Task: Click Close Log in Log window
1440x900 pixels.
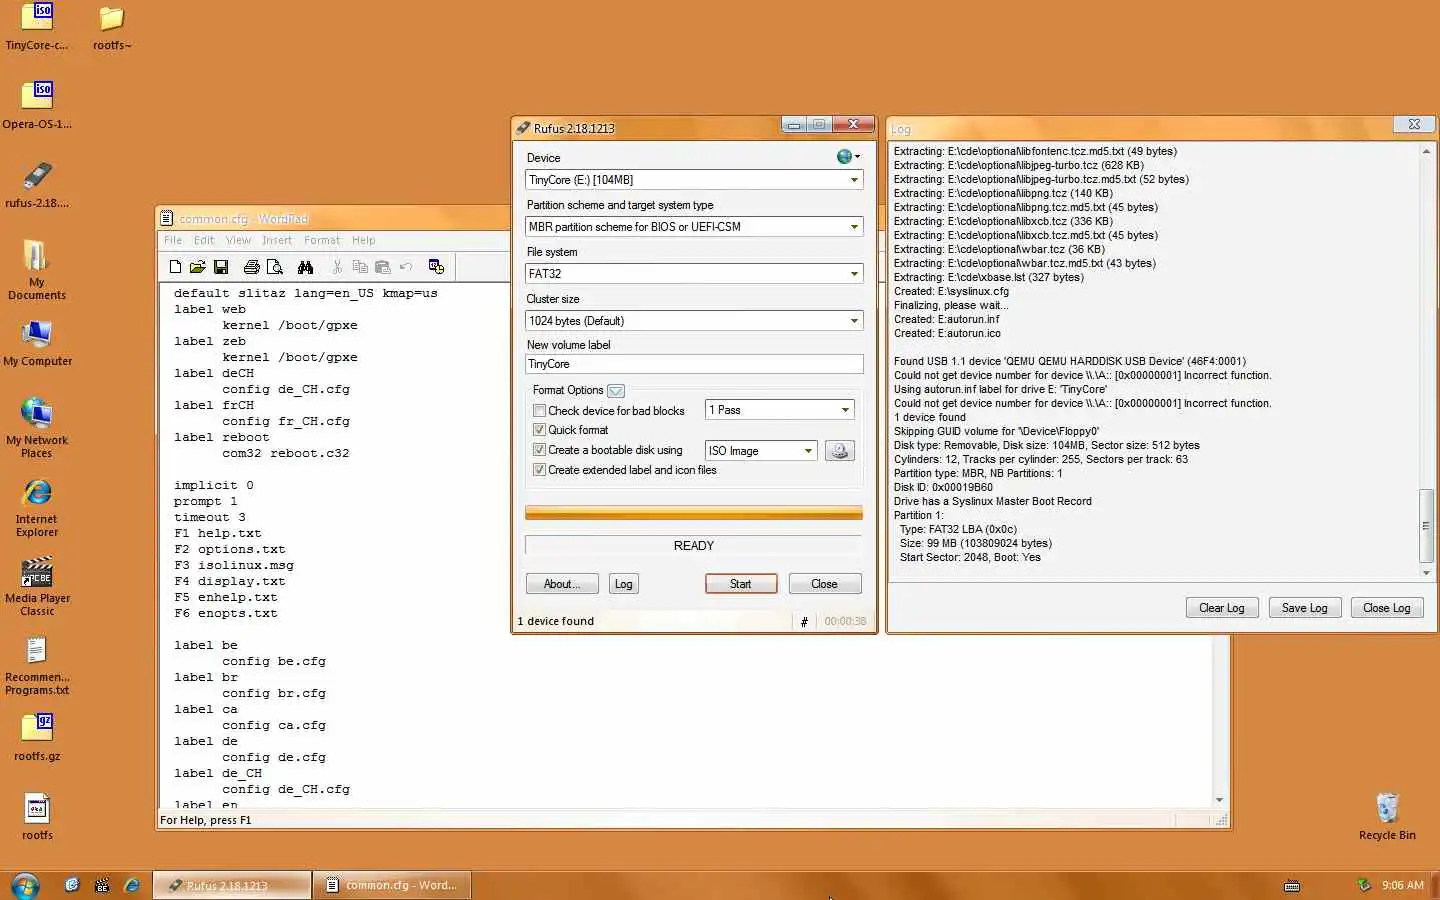Action: click(x=1387, y=608)
